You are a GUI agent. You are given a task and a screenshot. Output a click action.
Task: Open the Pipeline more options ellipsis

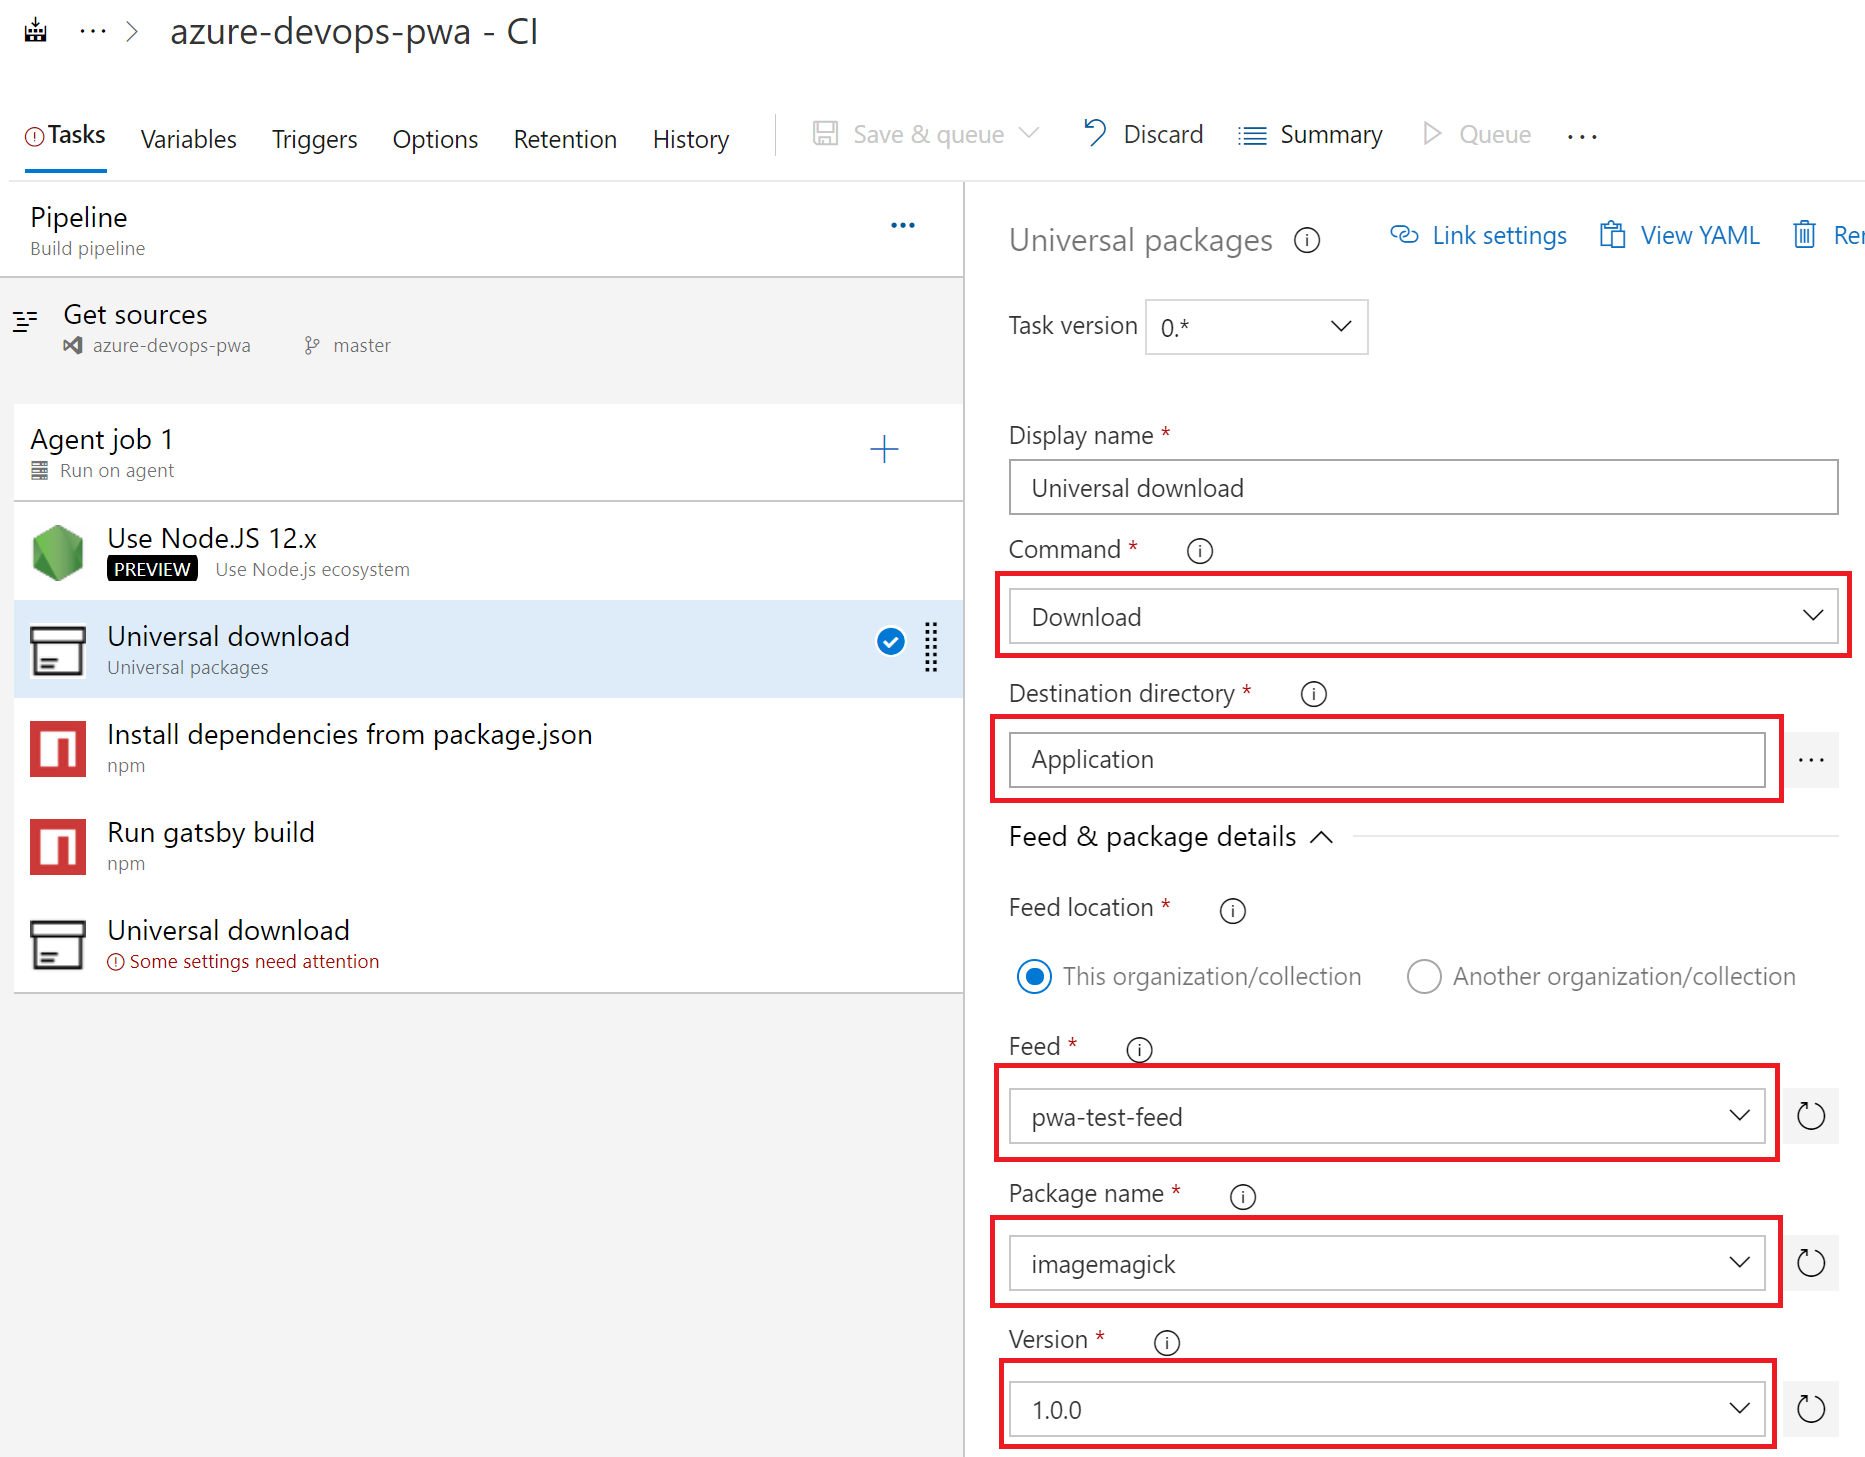[x=903, y=226]
